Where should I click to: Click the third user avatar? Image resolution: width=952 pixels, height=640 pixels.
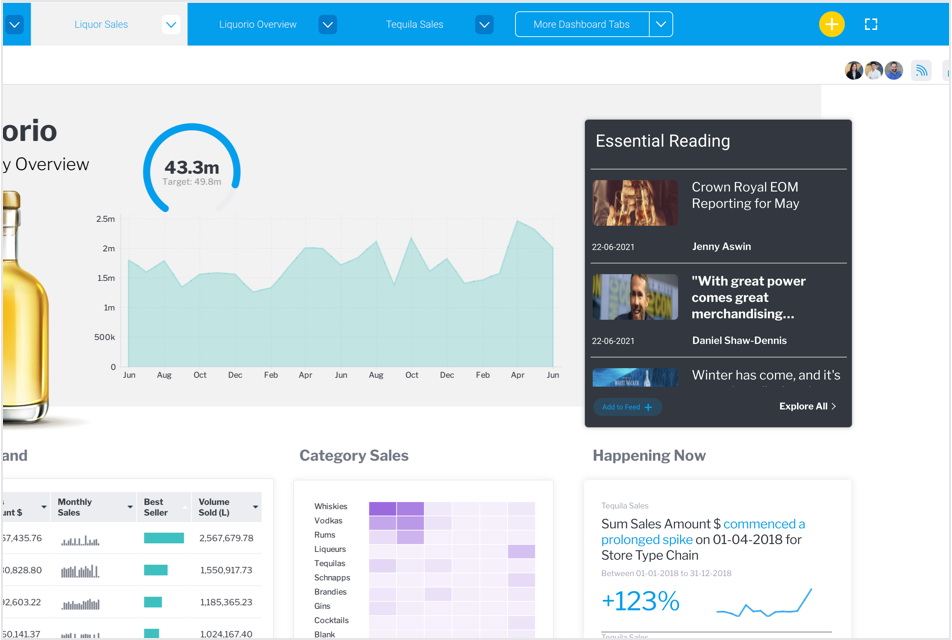coord(894,71)
